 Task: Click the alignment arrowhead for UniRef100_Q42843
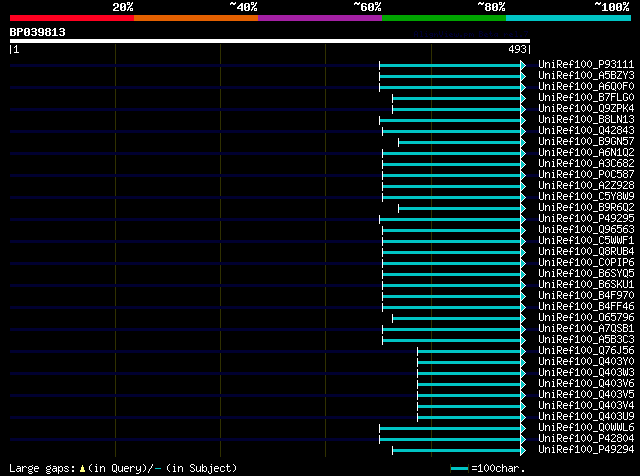(523, 131)
